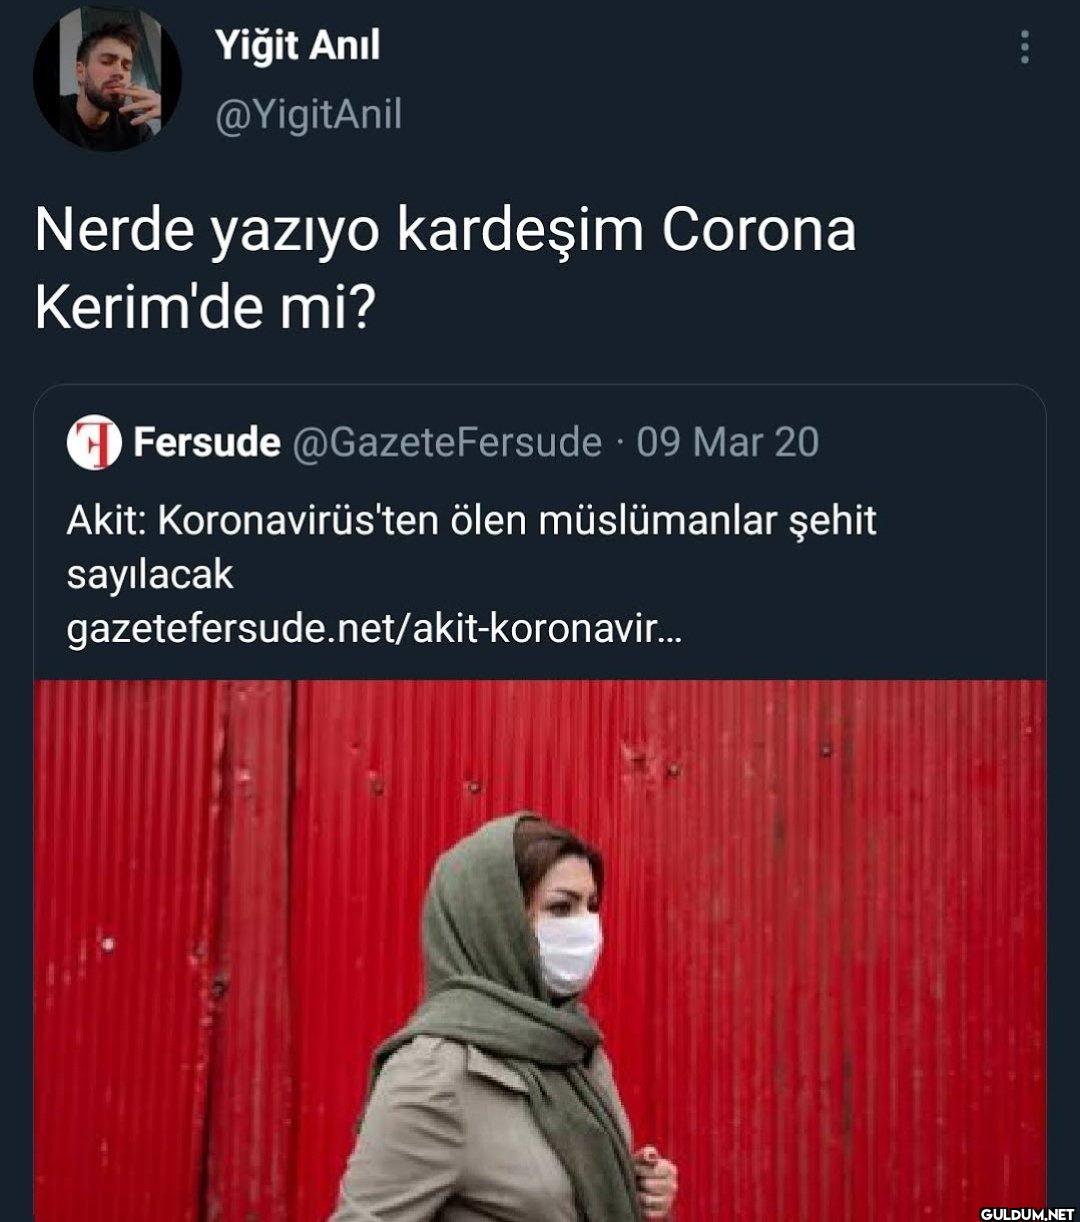This screenshot has height=1222, width=1080.
Task: Click the @GazeteFersude handle
Action: click(x=447, y=442)
